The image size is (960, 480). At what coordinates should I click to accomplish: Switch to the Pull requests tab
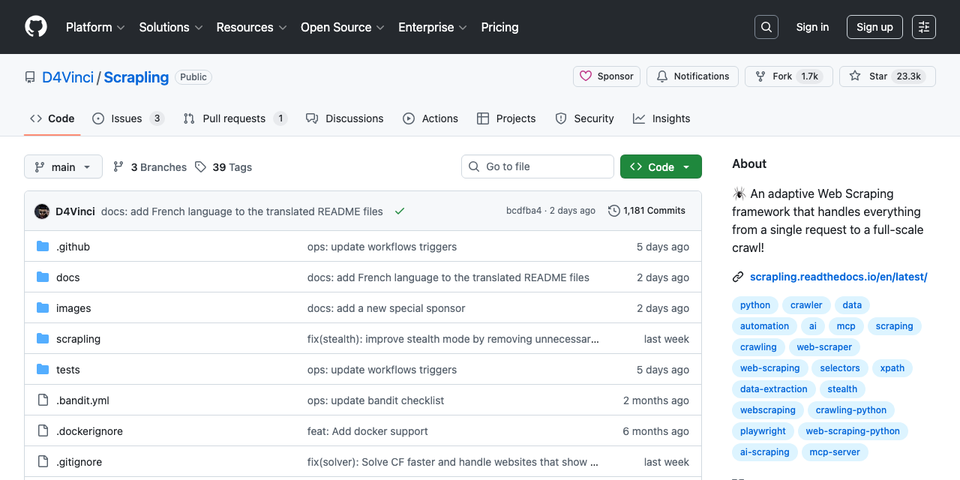pos(235,118)
